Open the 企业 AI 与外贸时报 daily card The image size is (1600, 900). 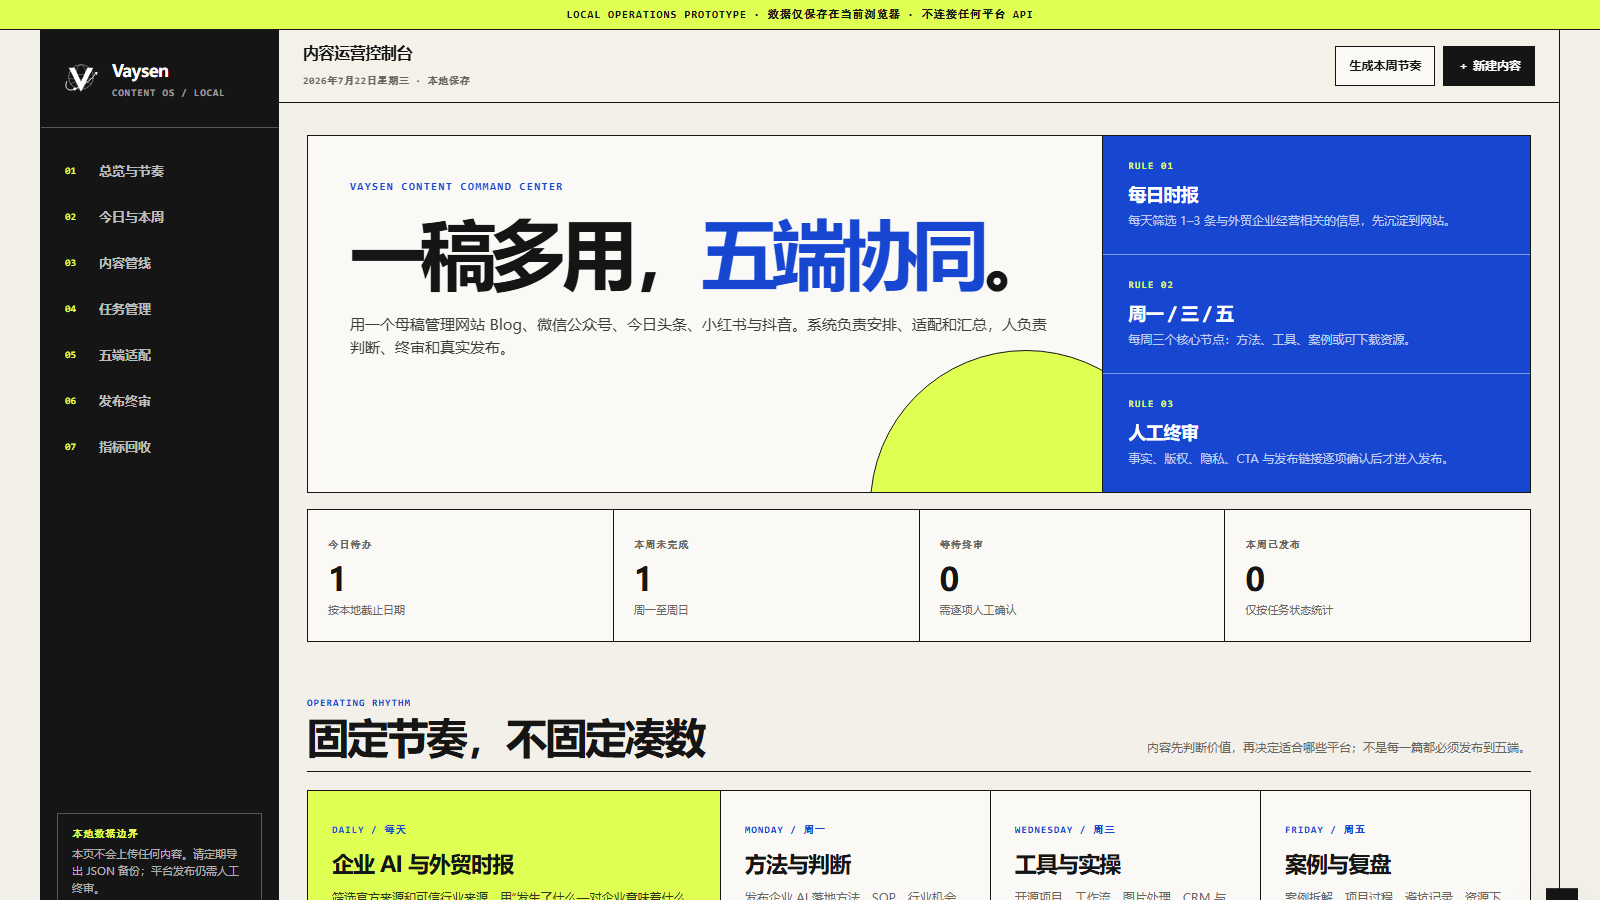(514, 846)
